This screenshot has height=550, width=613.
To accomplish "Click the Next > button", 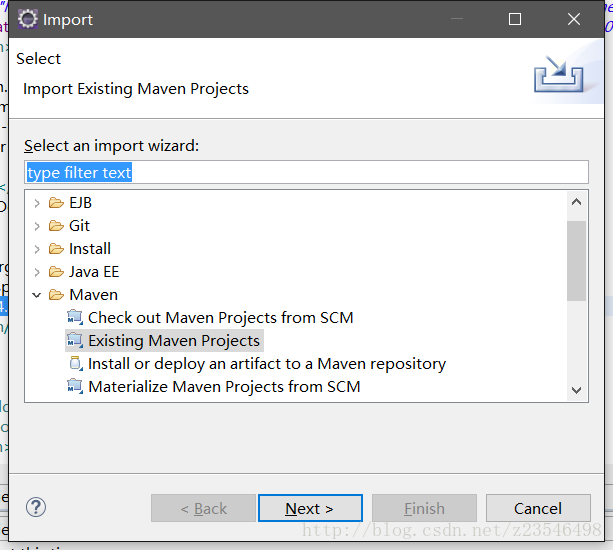I will tap(310, 508).
